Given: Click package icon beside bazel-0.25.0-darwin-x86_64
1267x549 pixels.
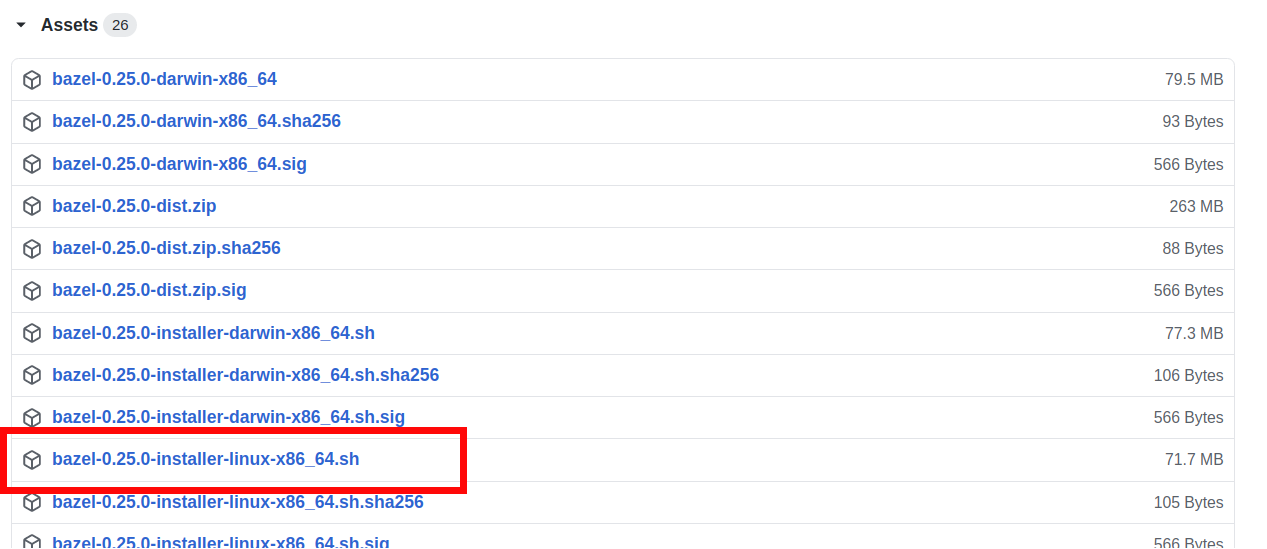Looking at the screenshot, I should tap(32, 79).
